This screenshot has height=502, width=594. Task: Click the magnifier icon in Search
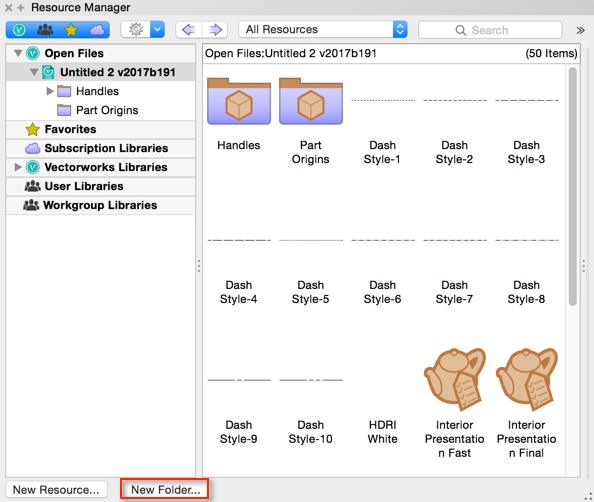460,30
